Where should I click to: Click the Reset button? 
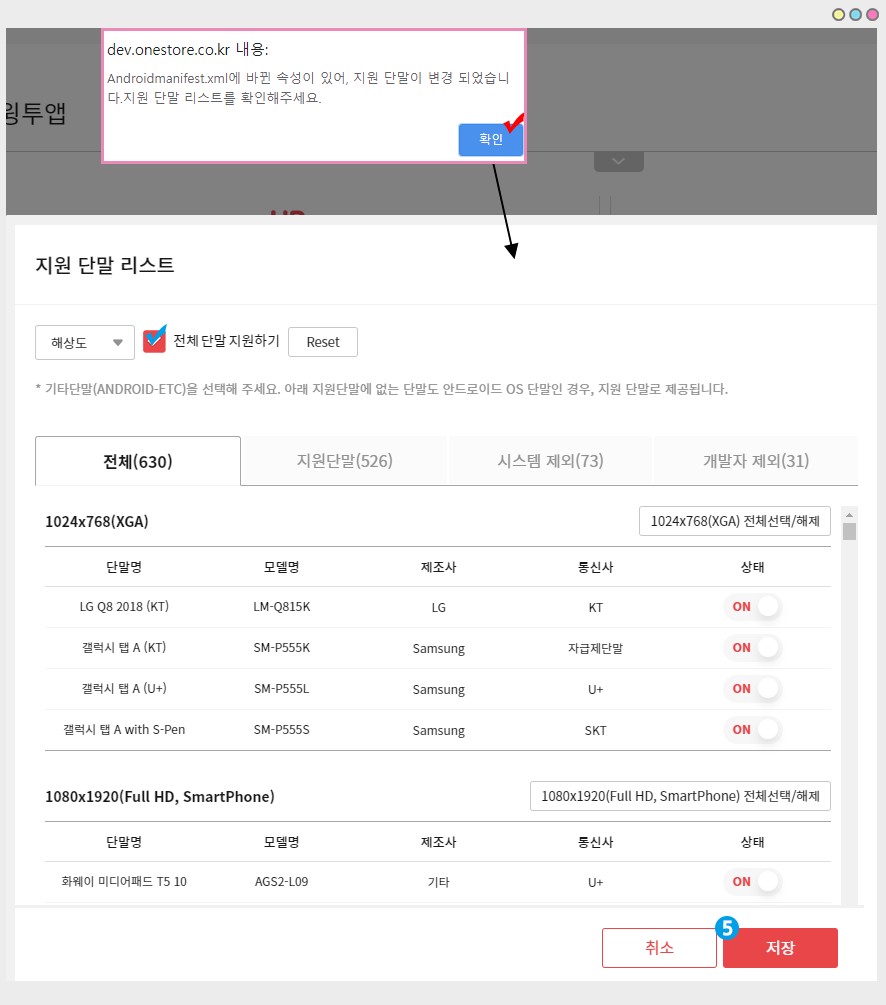(x=322, y=341)
